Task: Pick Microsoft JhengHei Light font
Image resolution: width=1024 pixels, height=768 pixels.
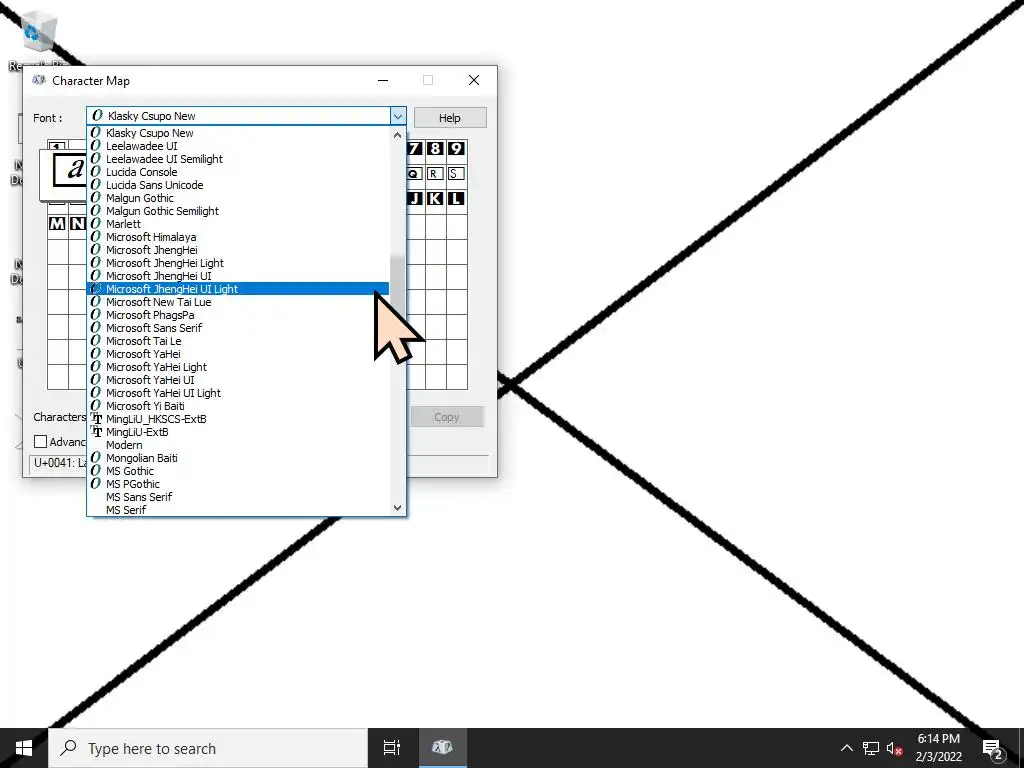Action: 238,263
